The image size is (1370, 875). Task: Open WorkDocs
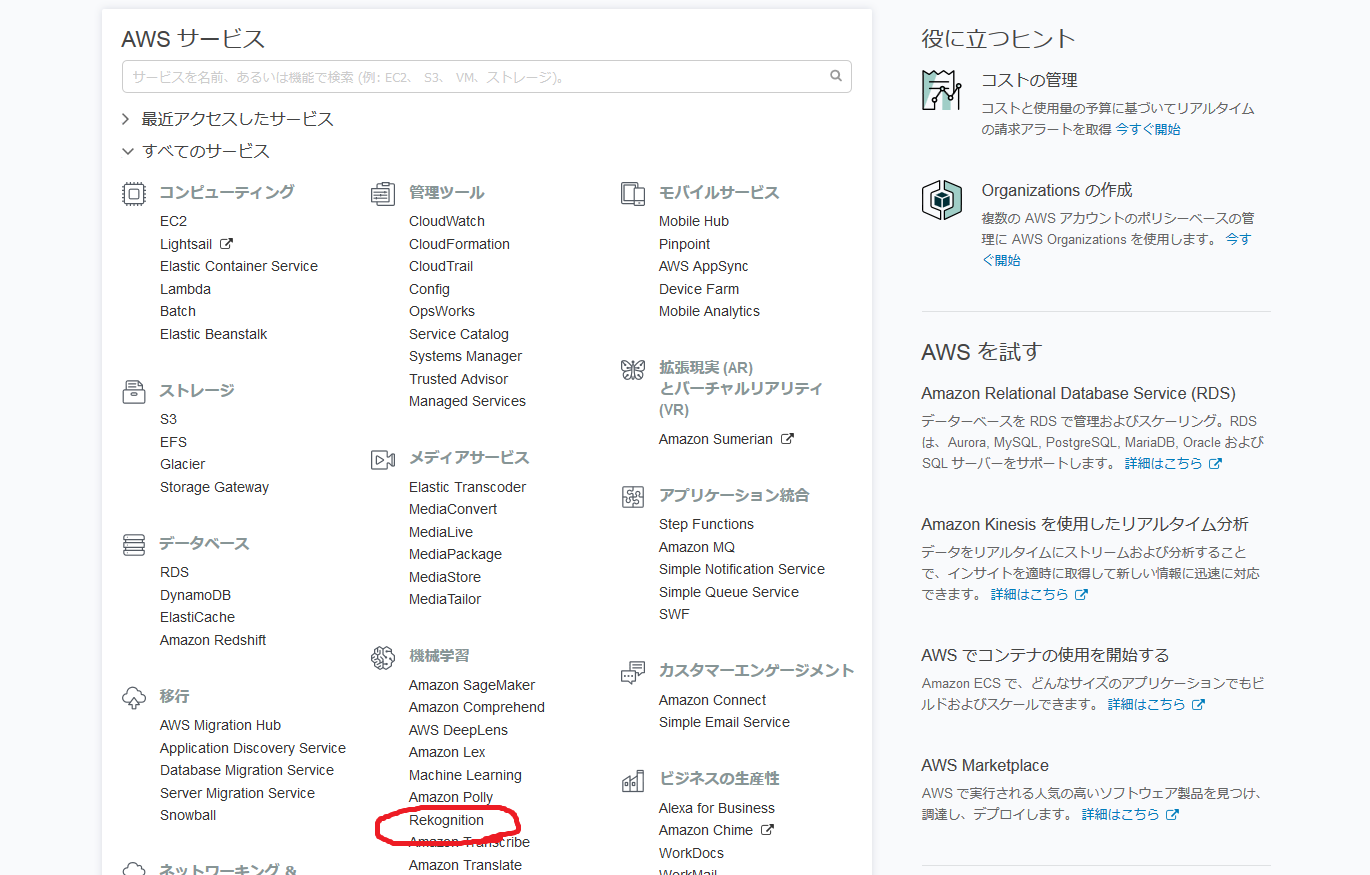coord(691,853)
